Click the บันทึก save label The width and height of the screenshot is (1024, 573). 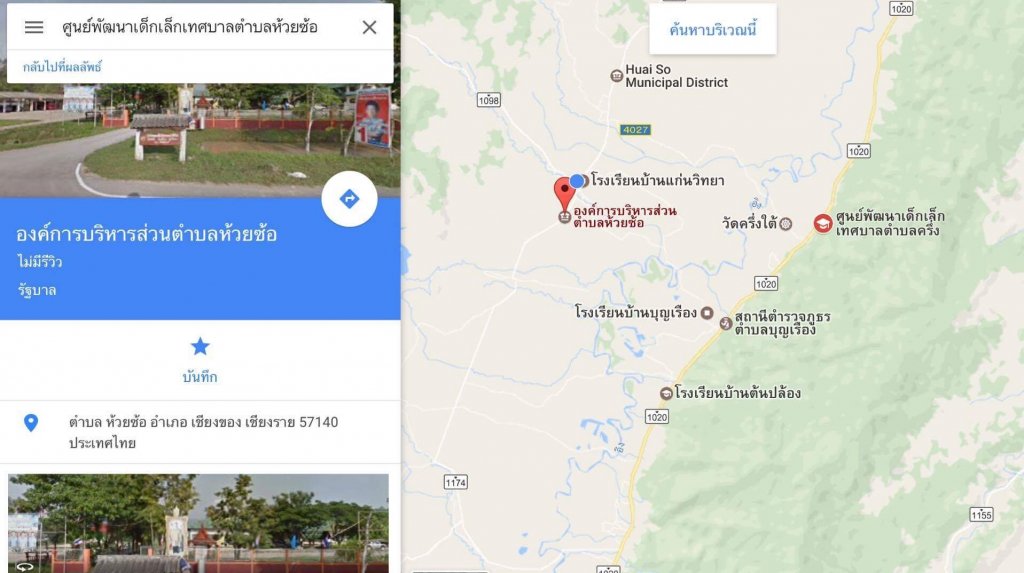(200, 377)
